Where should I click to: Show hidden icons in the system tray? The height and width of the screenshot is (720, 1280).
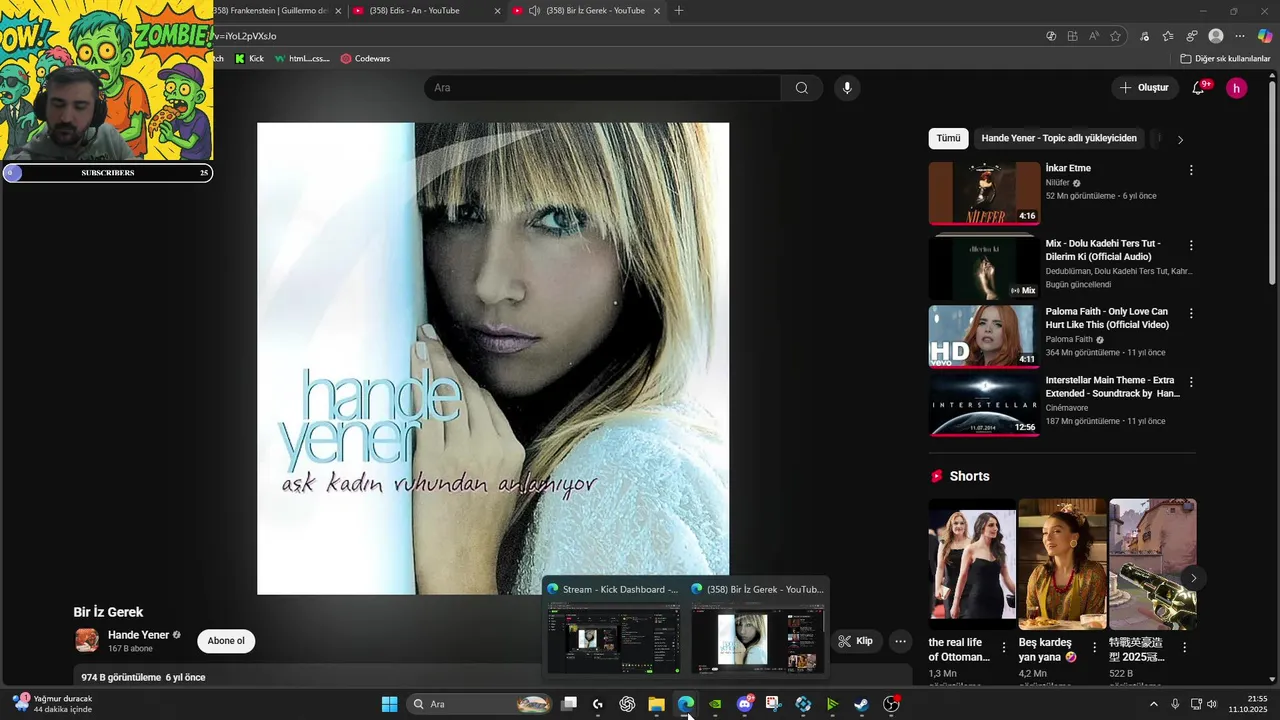coord(1153,704)
